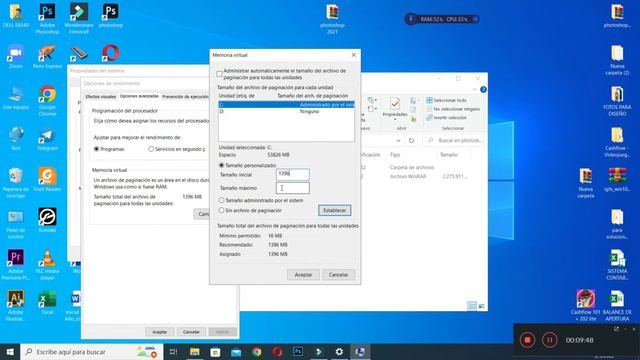Open BALANCE DE APERTURA Excel file
The width and height of the screenshot is (640, 360).
pos(617,305)
